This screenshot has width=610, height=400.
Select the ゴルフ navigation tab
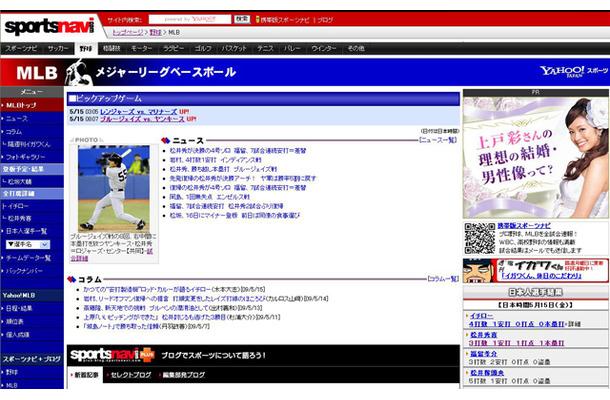click(x=203, y=48)
